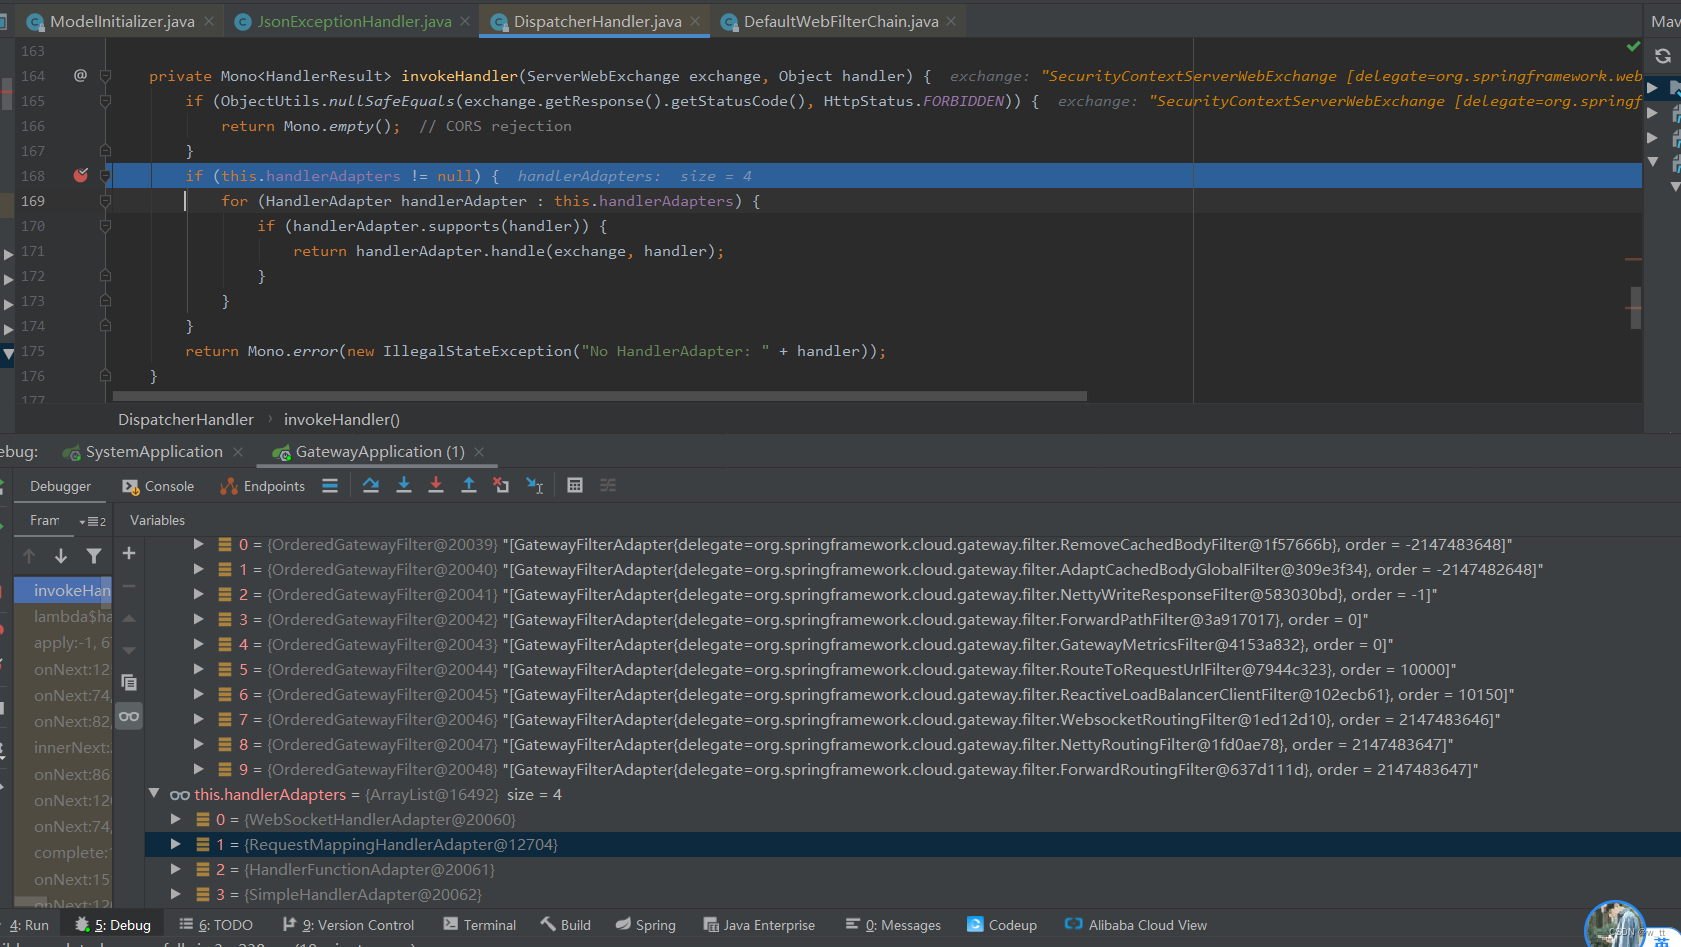
Task: Click the Show Execution Point icon
Action: (x=330, y=485)
